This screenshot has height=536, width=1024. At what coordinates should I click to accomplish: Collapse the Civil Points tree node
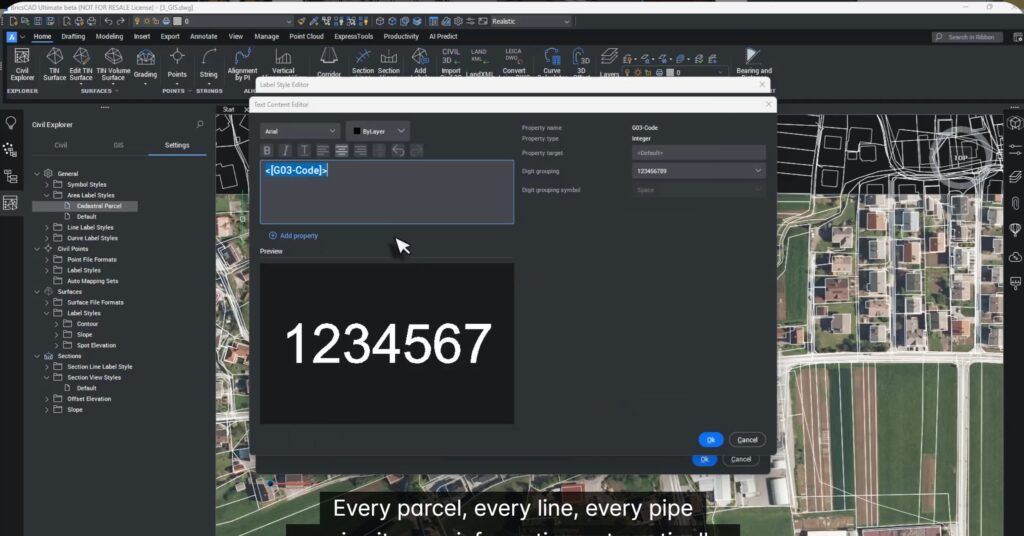[37, 249]
